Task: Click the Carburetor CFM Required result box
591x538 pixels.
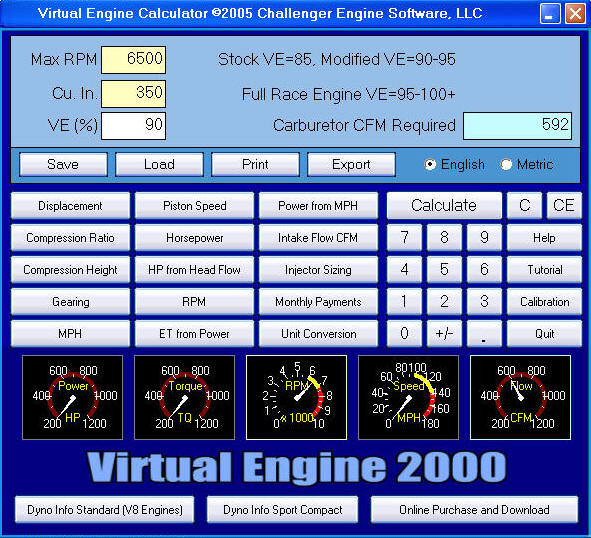Action: 518,126
